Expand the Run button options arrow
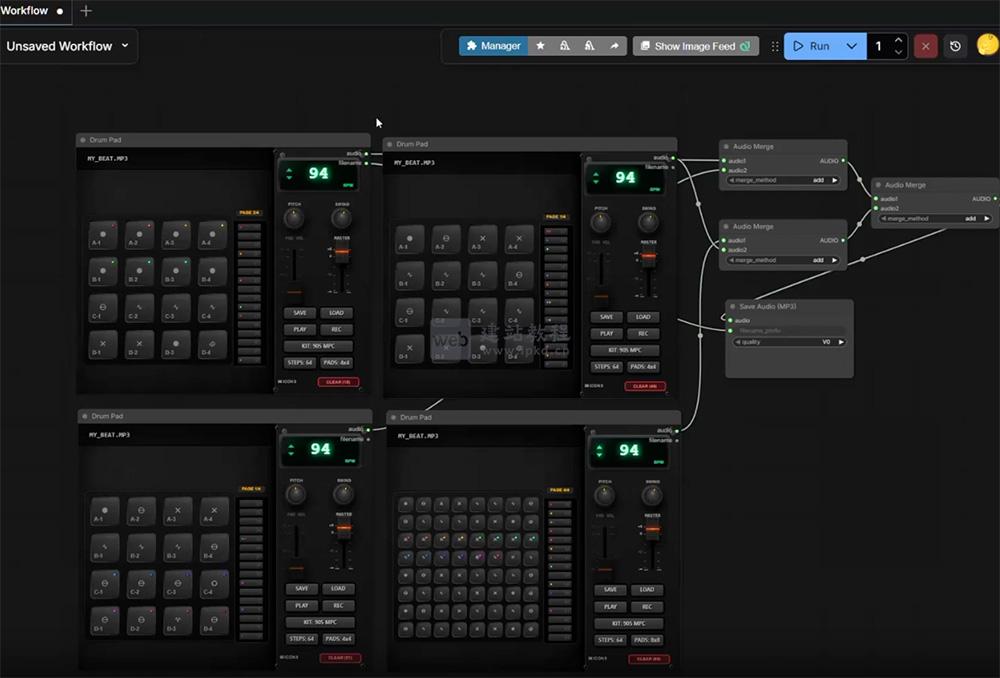Screen dimensions: 1000x678 point(851,46)
